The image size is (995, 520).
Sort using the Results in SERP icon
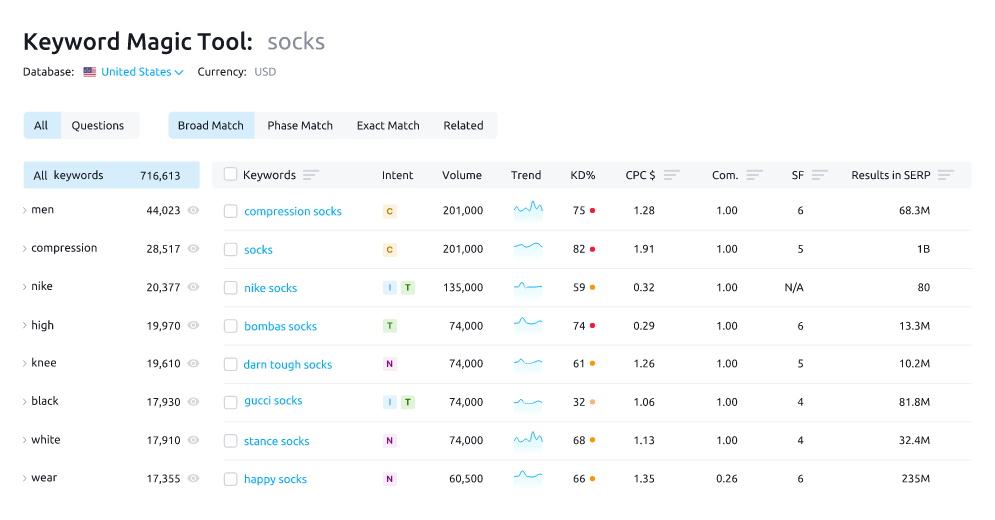(x=946, y=175)
